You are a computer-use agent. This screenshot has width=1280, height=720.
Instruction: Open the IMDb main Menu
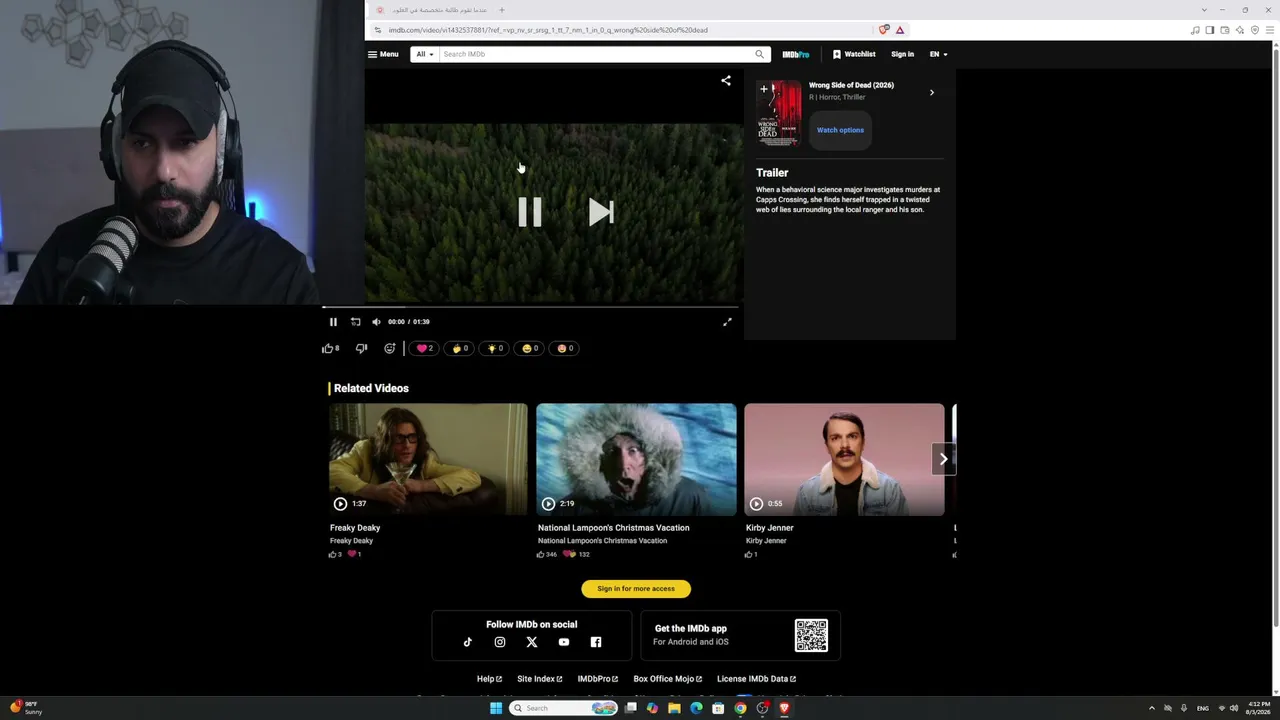pos(383,54)
